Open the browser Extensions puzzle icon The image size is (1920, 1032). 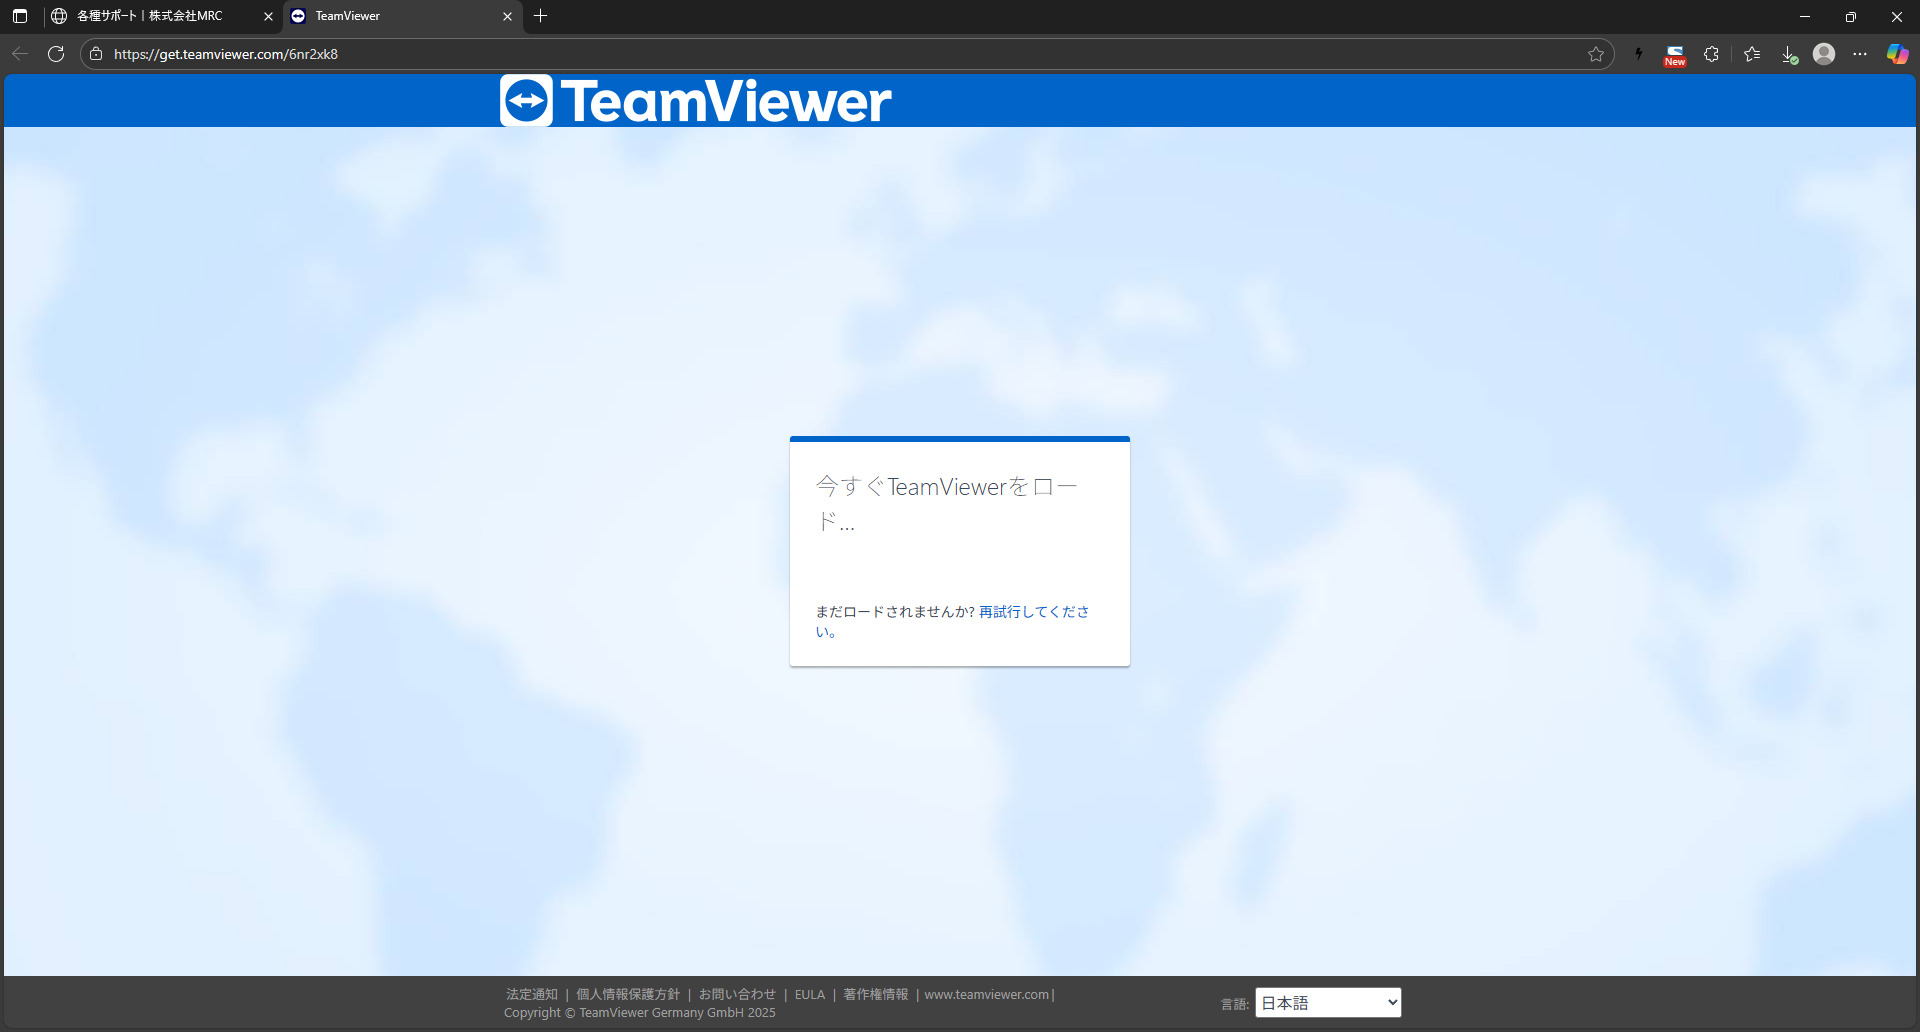tap(1711, 54)
